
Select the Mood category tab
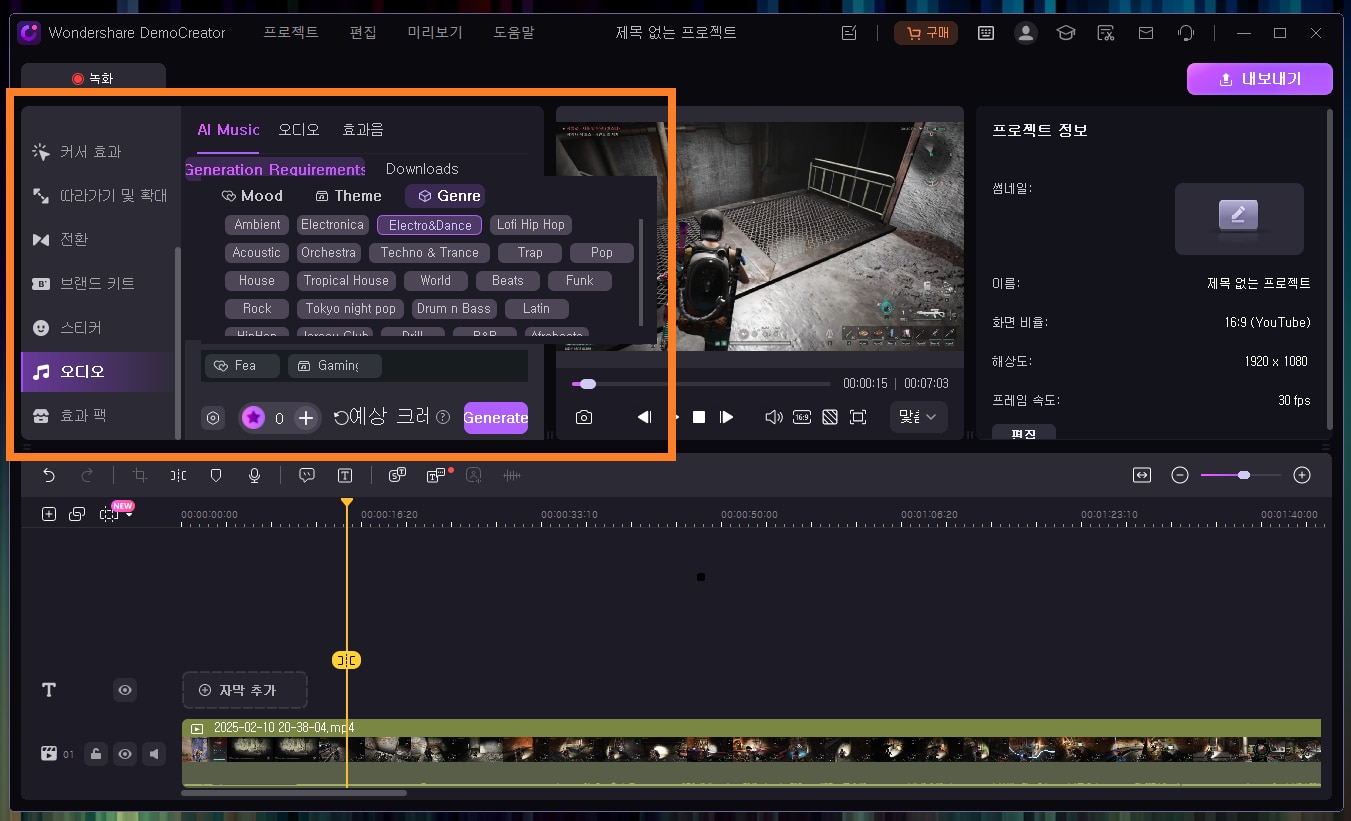[253, 196]
